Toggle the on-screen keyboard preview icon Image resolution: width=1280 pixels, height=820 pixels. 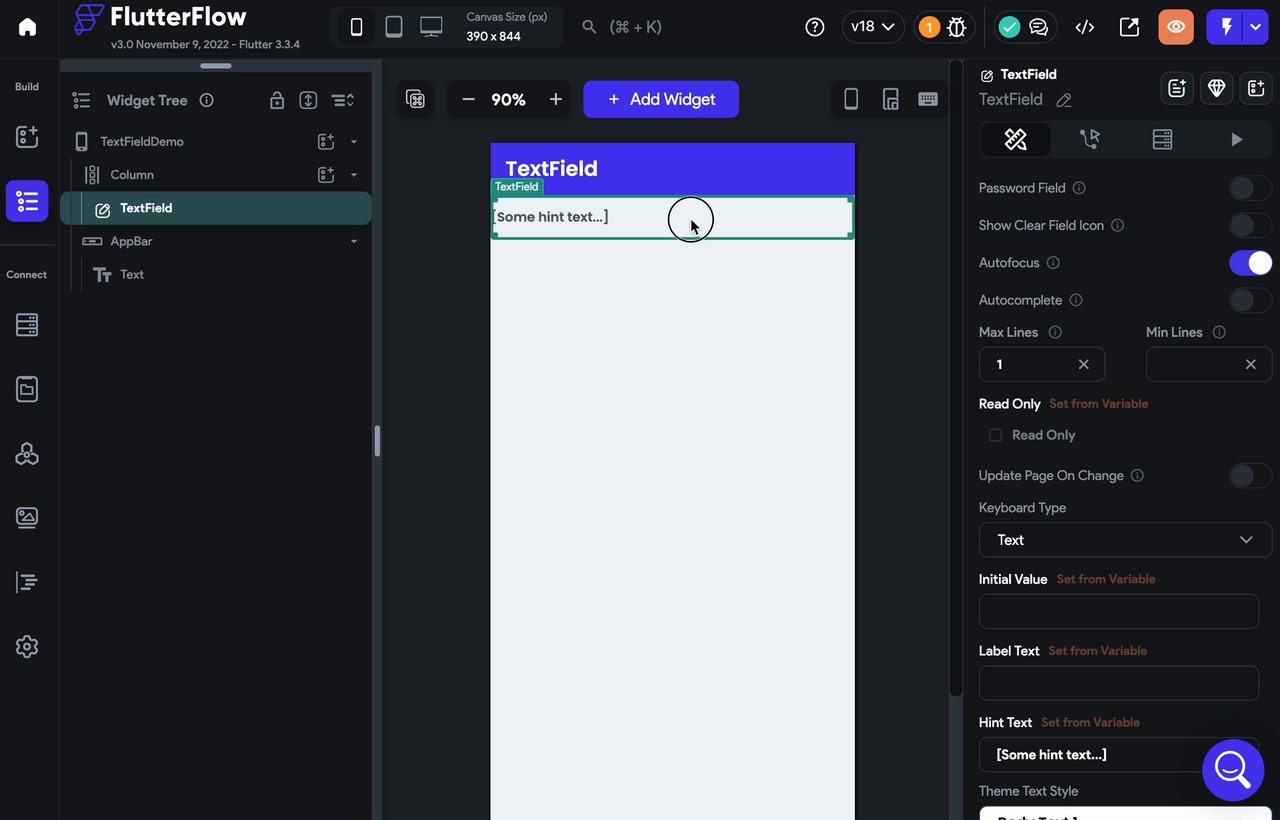(928, 99)
